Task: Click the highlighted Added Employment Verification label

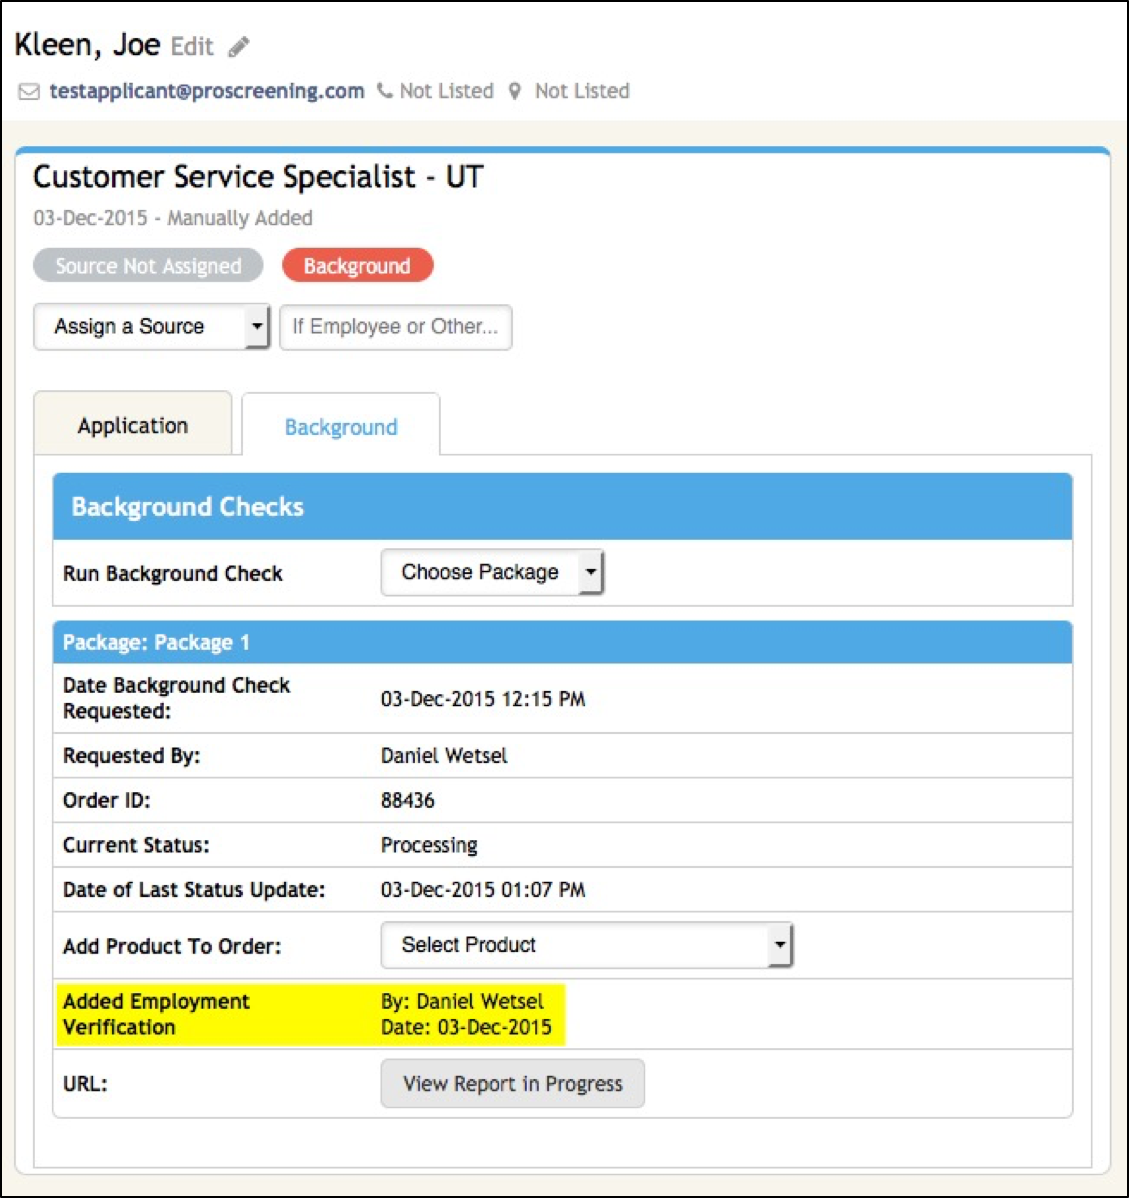Action: (x=156, y=1014)
